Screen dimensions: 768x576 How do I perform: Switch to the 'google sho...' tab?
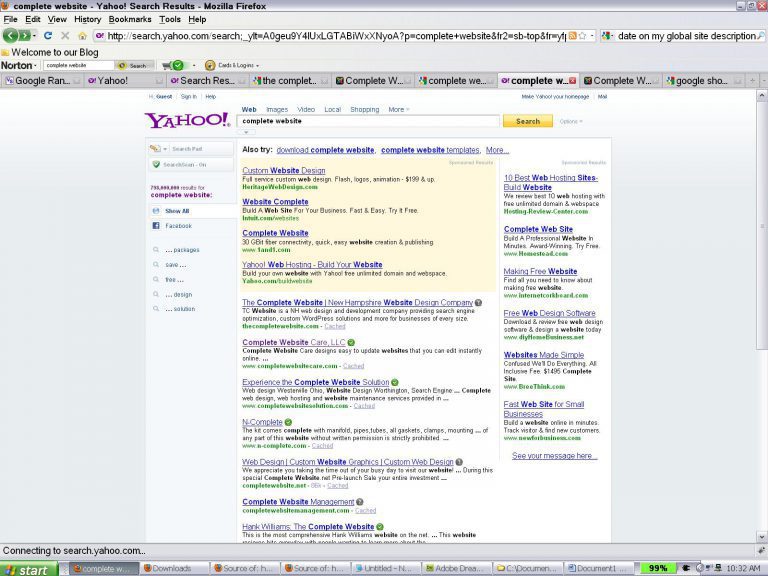703,81
